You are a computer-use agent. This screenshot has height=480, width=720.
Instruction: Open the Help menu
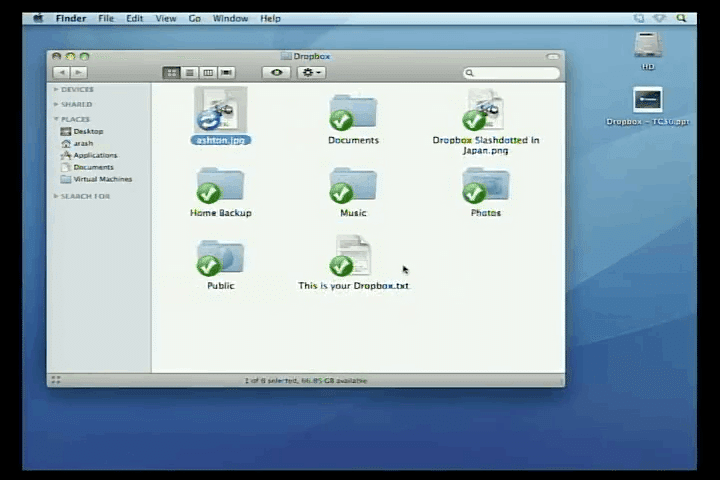pos(270,18)
